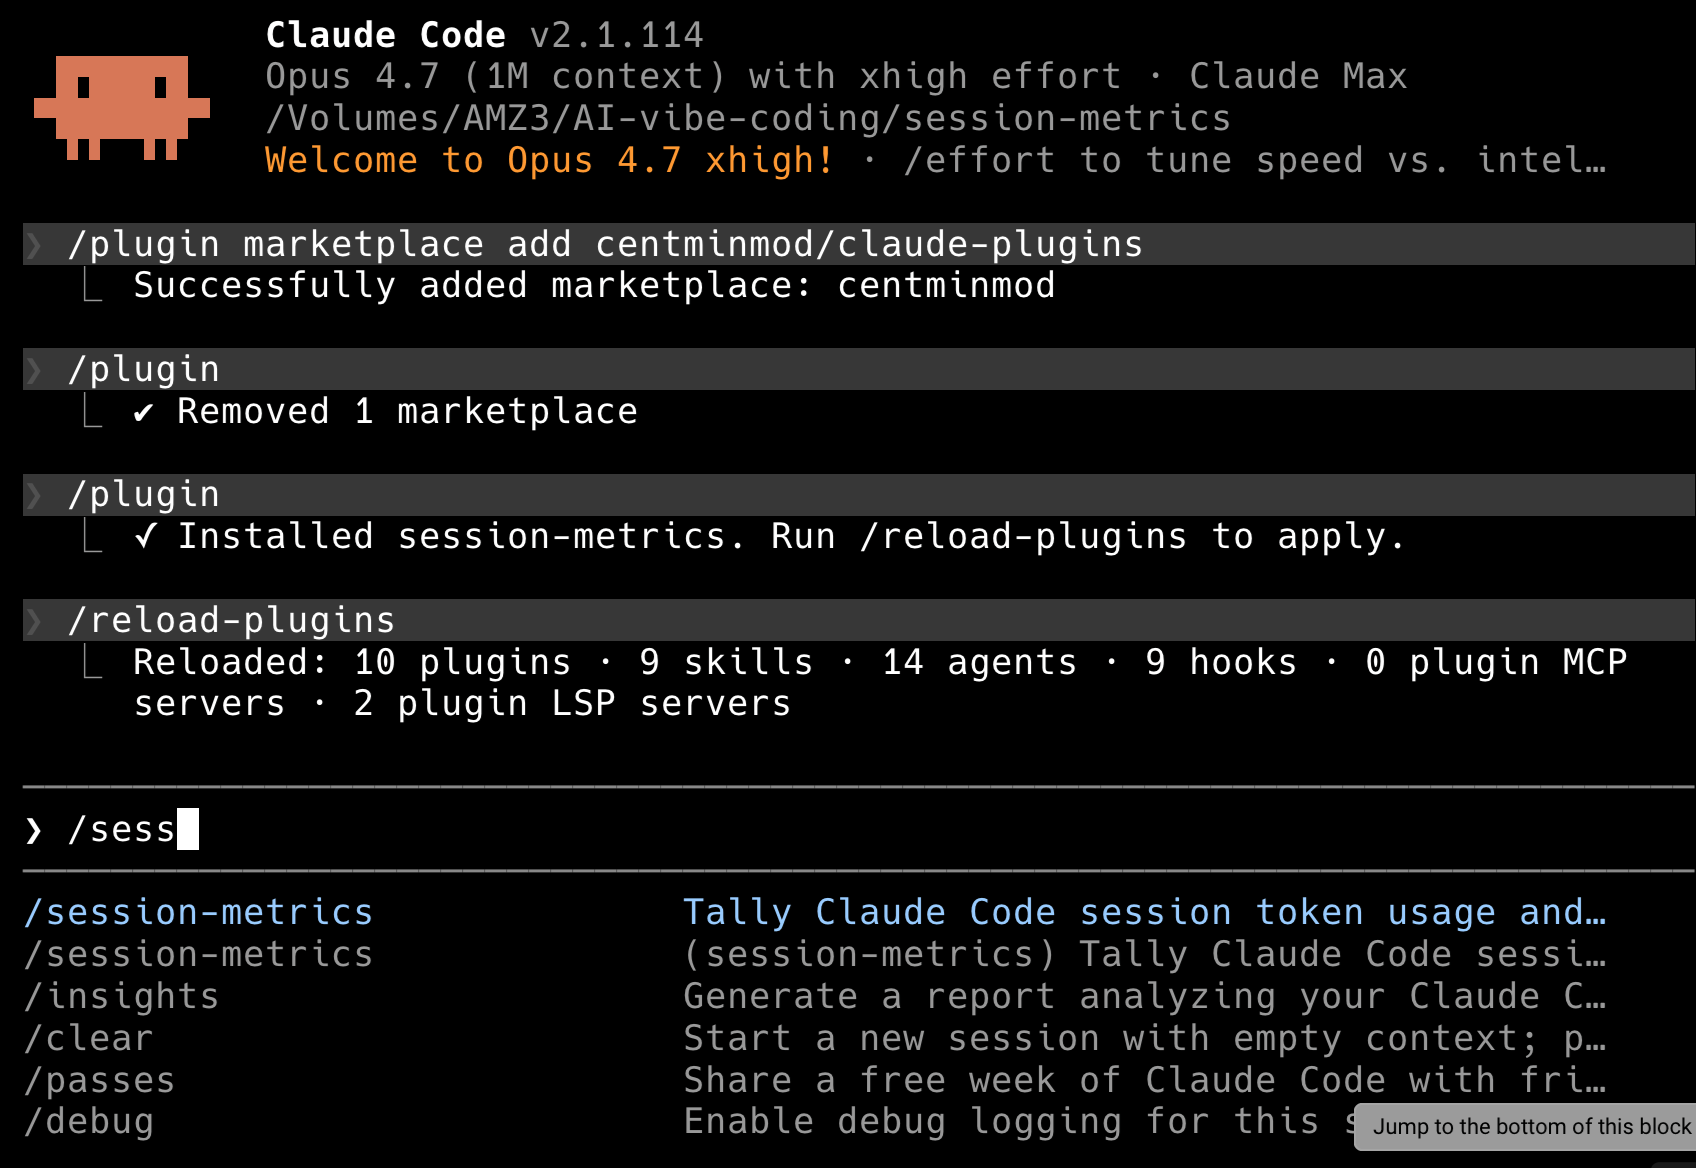Screen dimensions: 1696x1168
Task: Click the chevron before /plugin marketplace add
Action: pyautogui.click(x=34, y=245)
